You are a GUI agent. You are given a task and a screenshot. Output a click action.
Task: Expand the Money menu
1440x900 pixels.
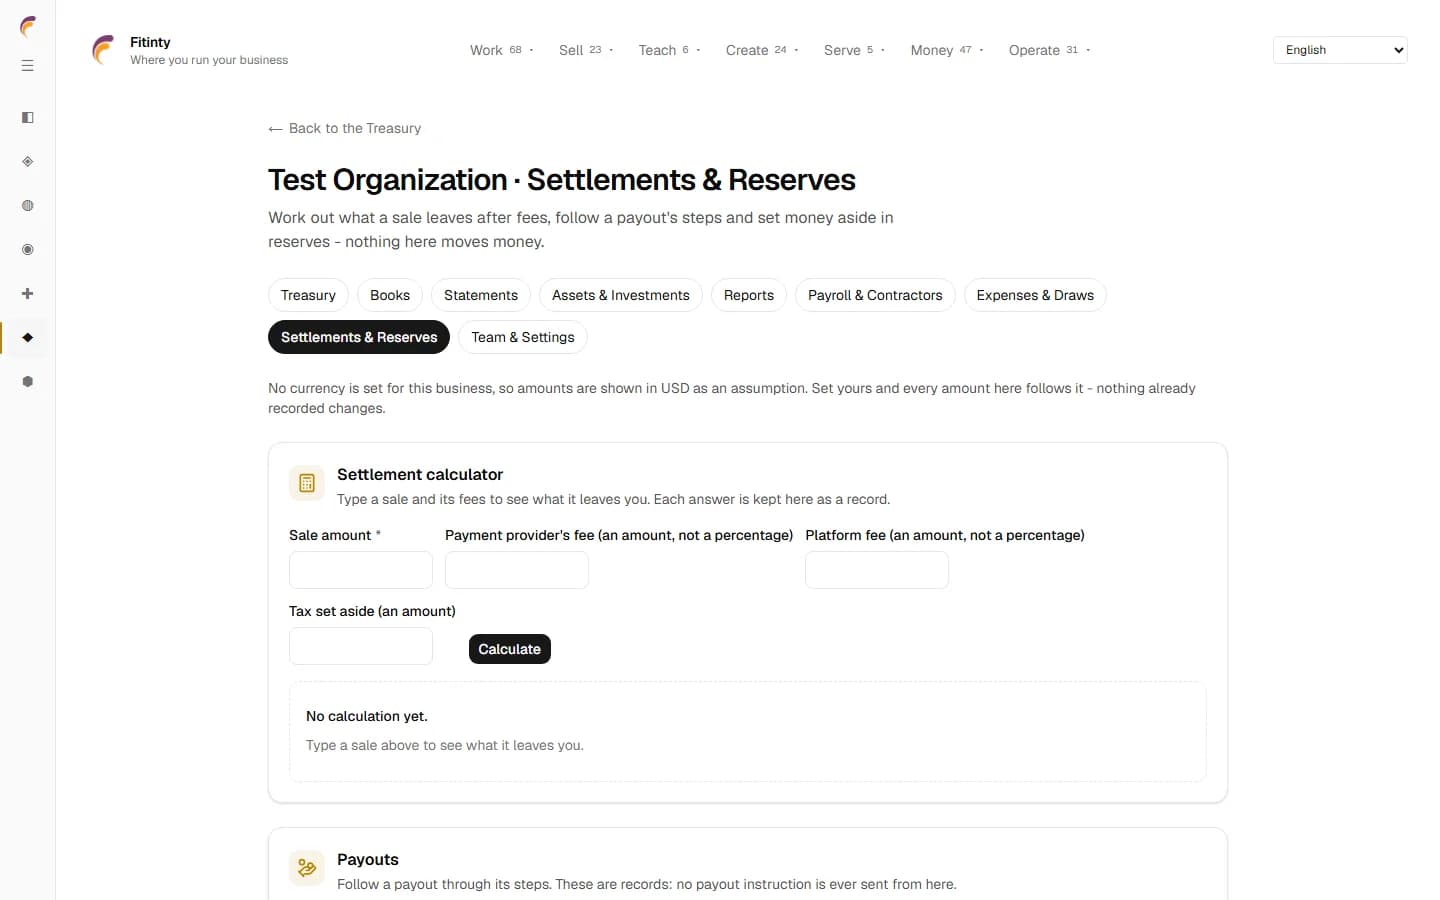947,50
